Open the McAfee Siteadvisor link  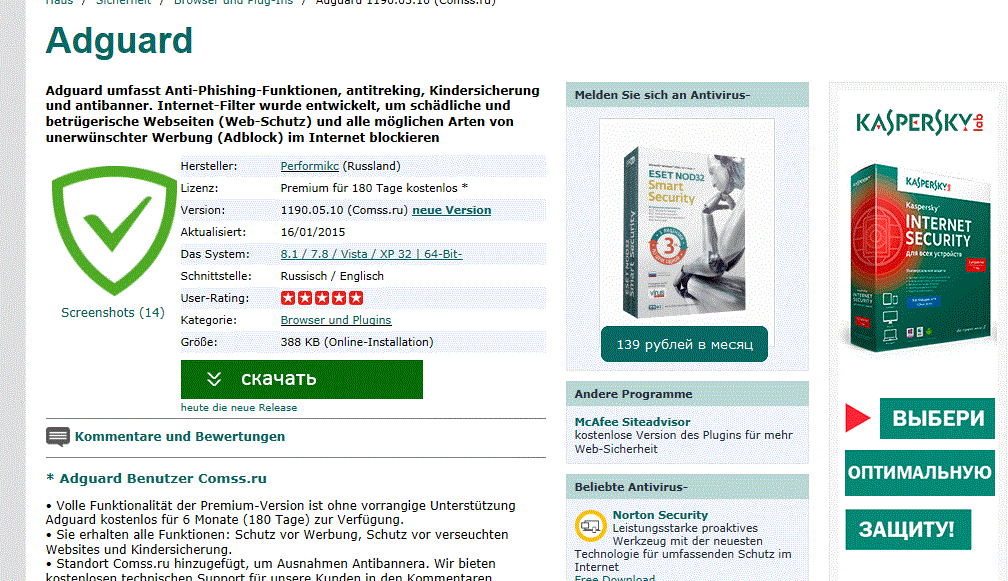(x=633, y=422)
